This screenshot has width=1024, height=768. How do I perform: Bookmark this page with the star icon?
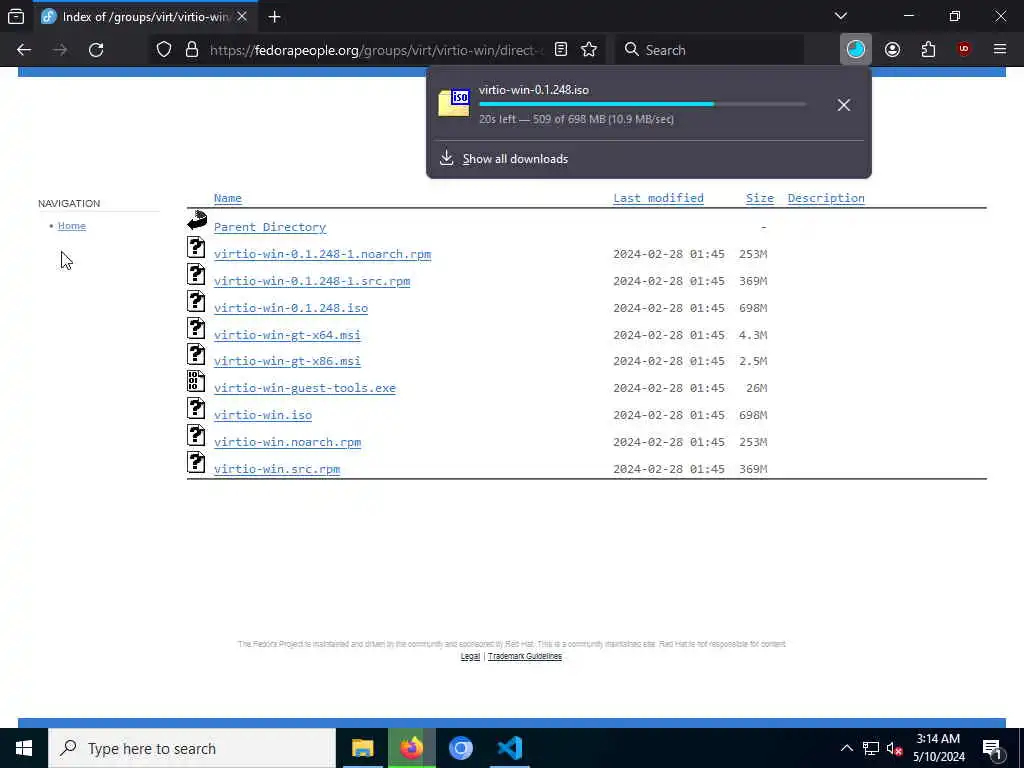[x=589, y=50]
